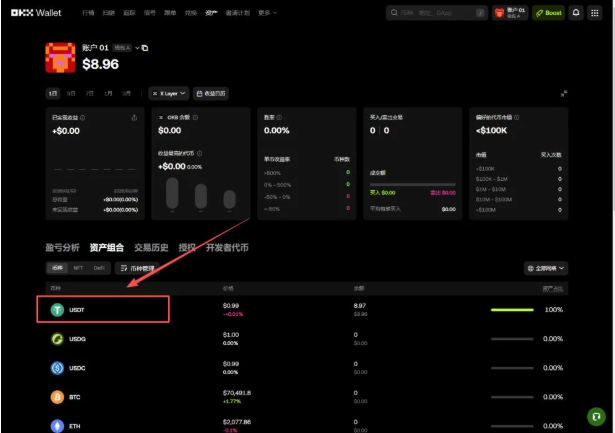This screenshot has width=615, height=433.
Task: Click the <$100K preferred market cap value
Action: point(491,131)
